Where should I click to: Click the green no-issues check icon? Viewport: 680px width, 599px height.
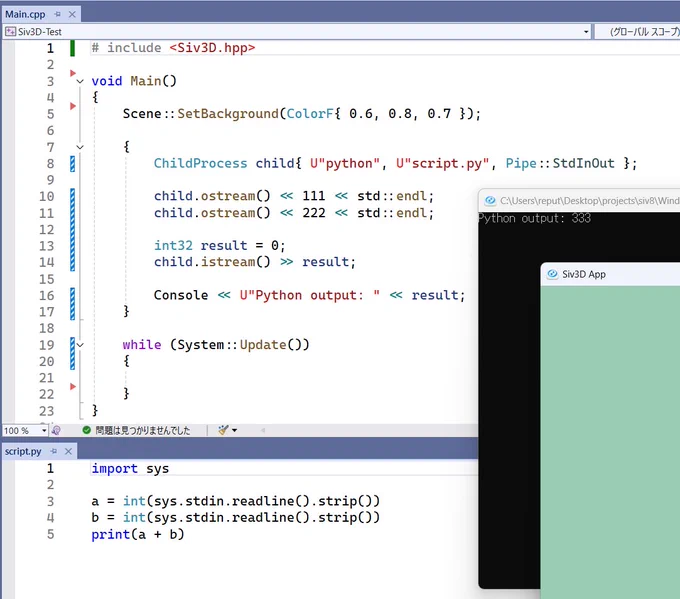click(86, 430)
